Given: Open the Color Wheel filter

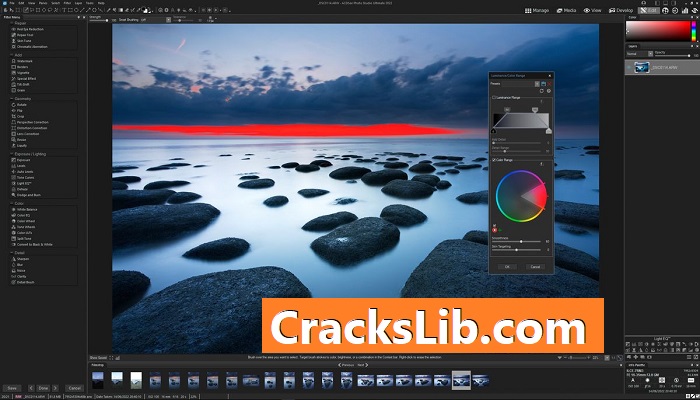Looking at the screenshot, I should click(25, 221).
